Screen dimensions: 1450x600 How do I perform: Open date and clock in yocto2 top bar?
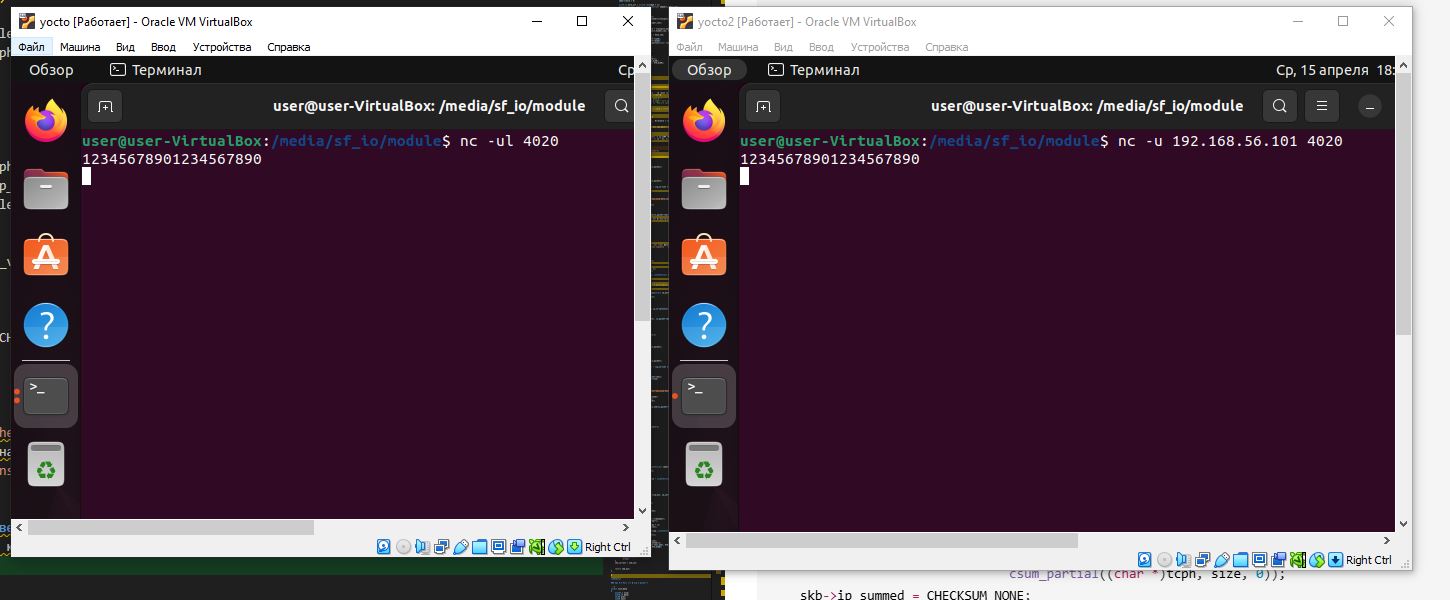1334,70
